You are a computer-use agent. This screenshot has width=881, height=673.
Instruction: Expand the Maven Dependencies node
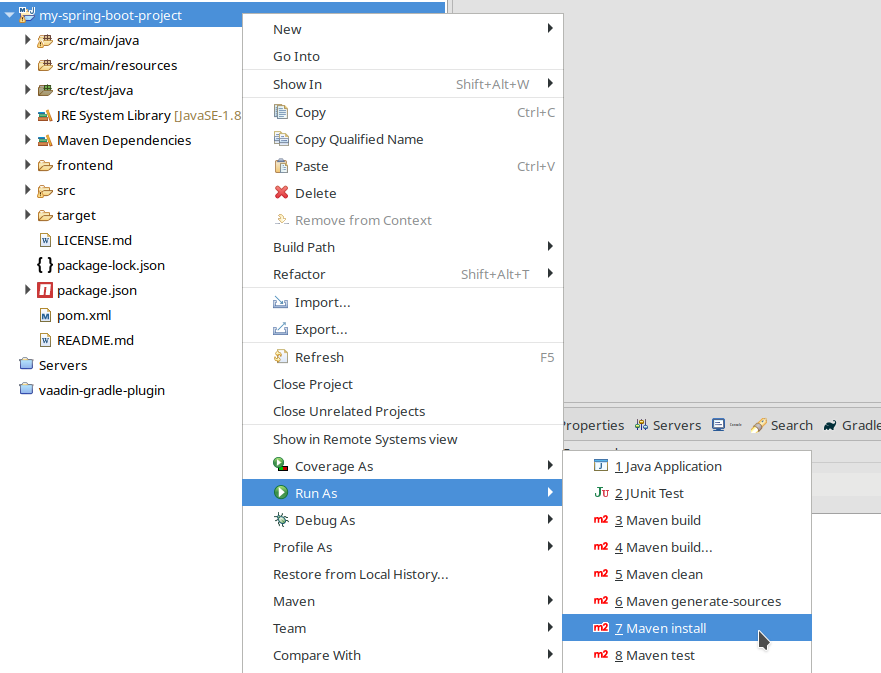point(28,140)
